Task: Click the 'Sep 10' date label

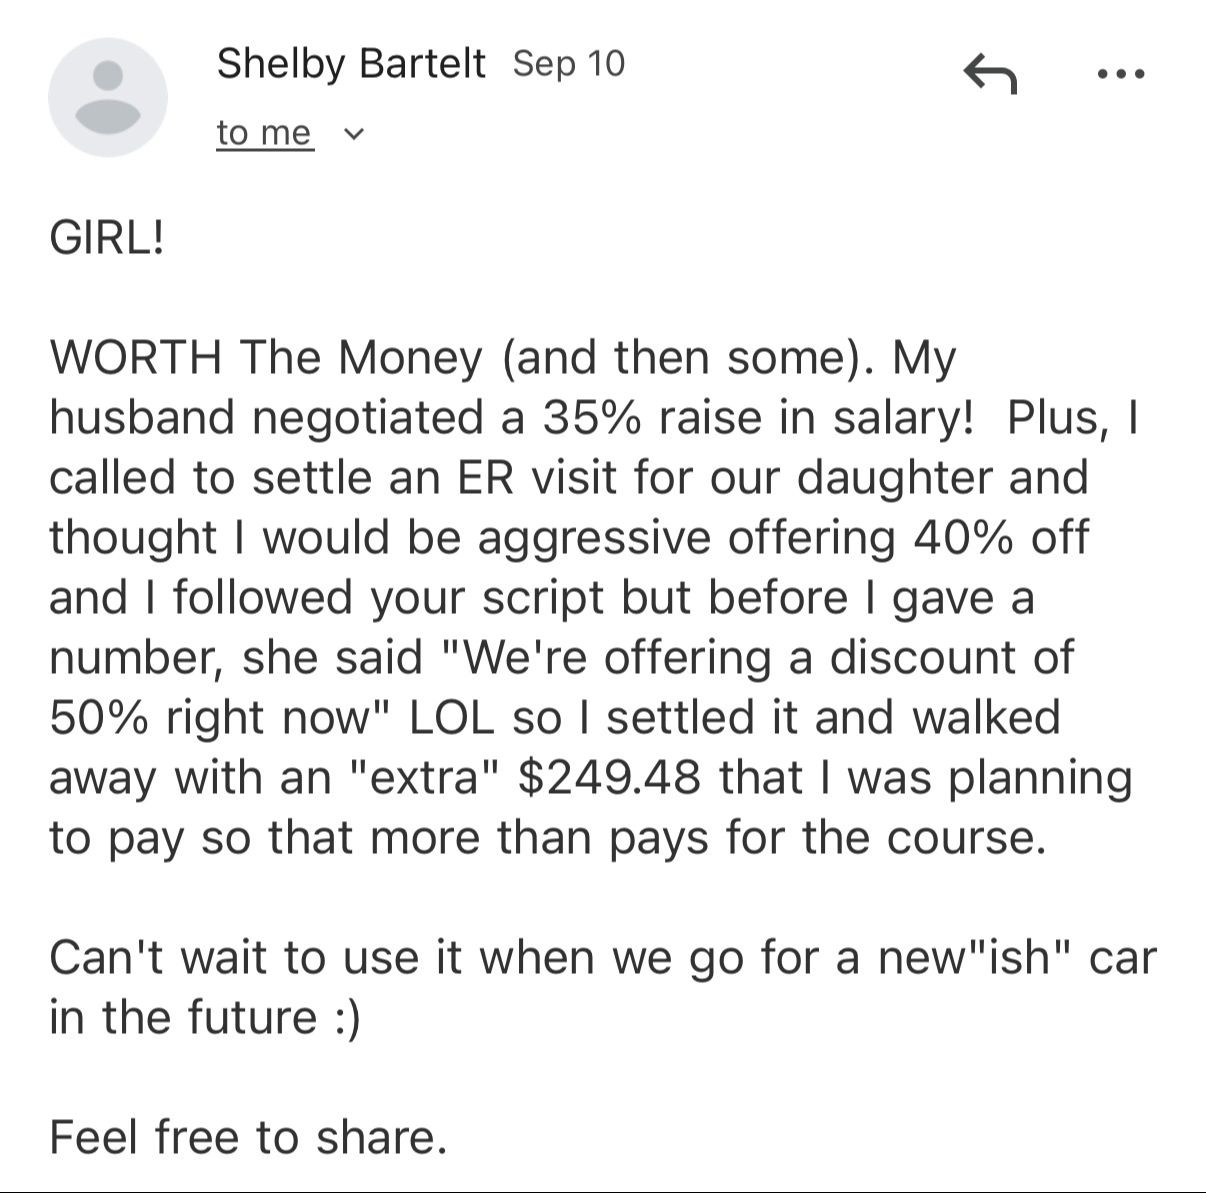Action: point(568,63)
